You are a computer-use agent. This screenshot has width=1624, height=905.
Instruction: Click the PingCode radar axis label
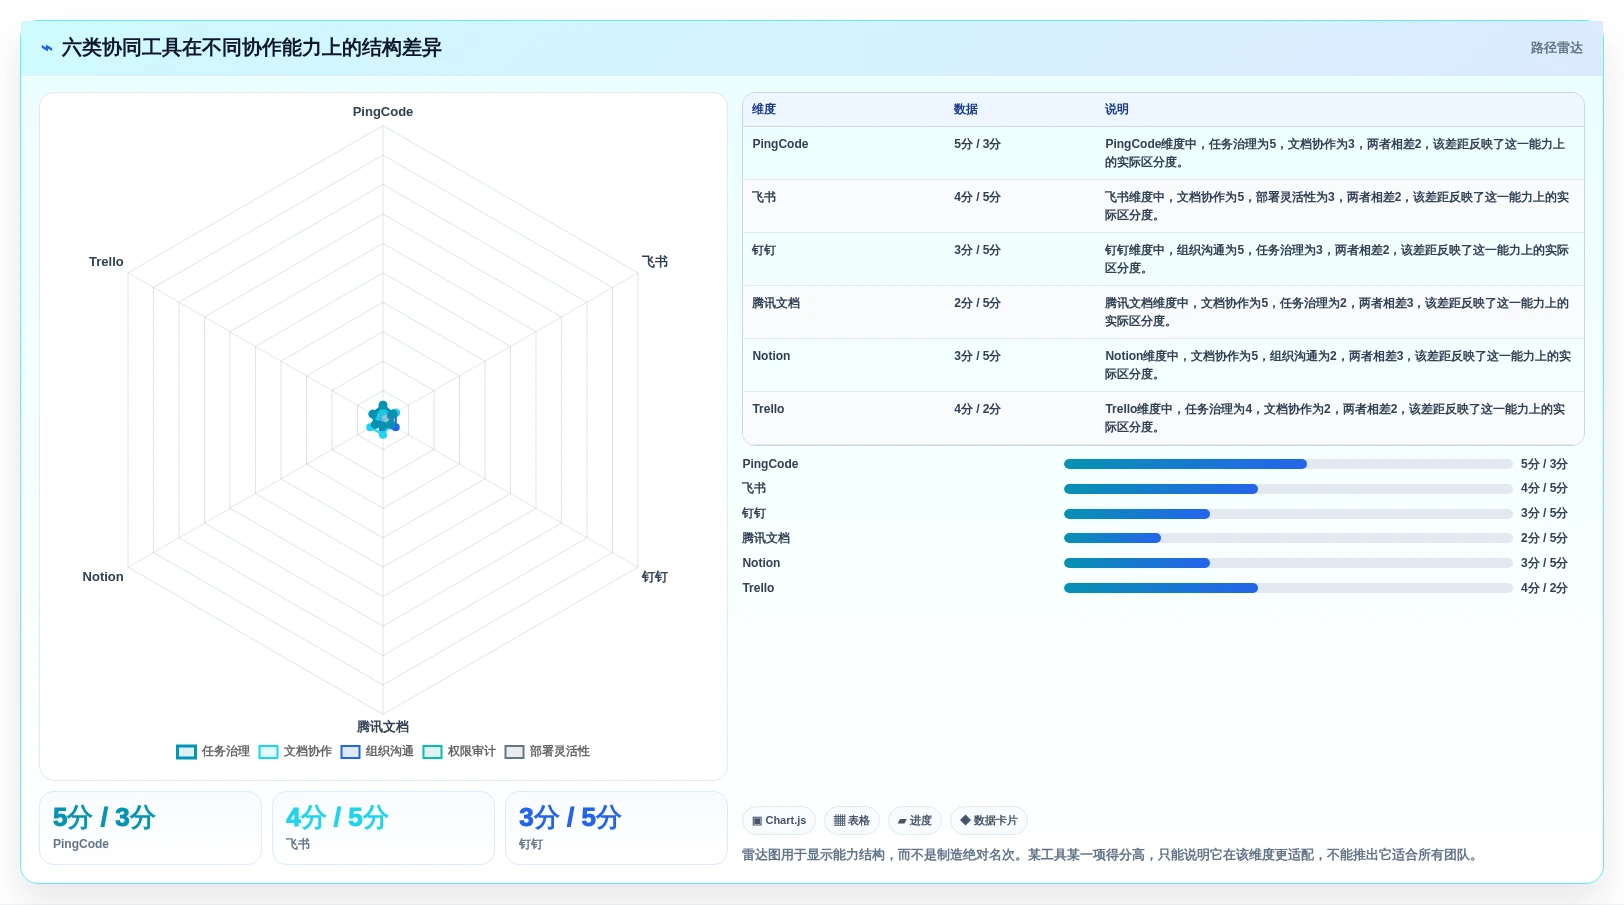(383, 112)
